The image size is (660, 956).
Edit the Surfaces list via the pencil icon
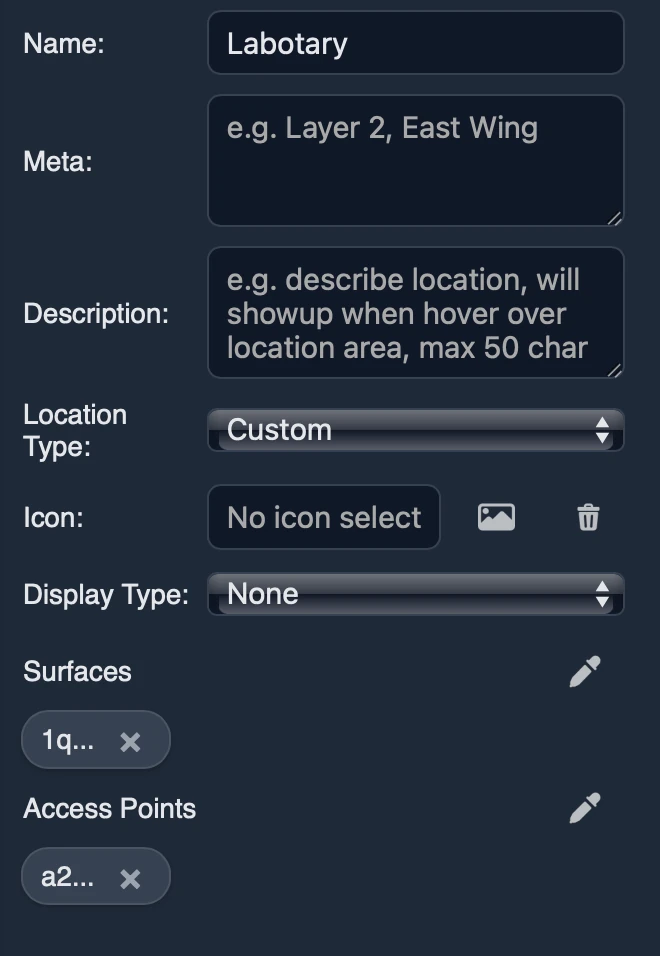(585, 671)
